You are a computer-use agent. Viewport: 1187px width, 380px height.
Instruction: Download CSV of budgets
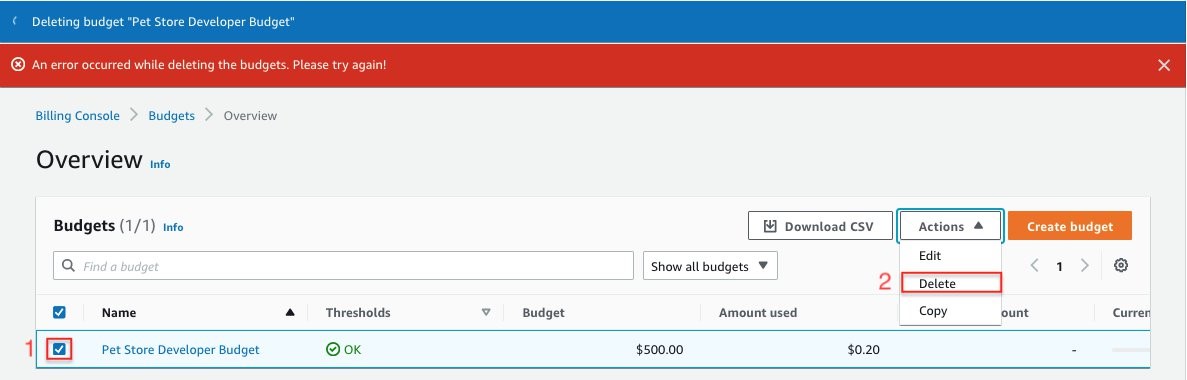point(820,226)
